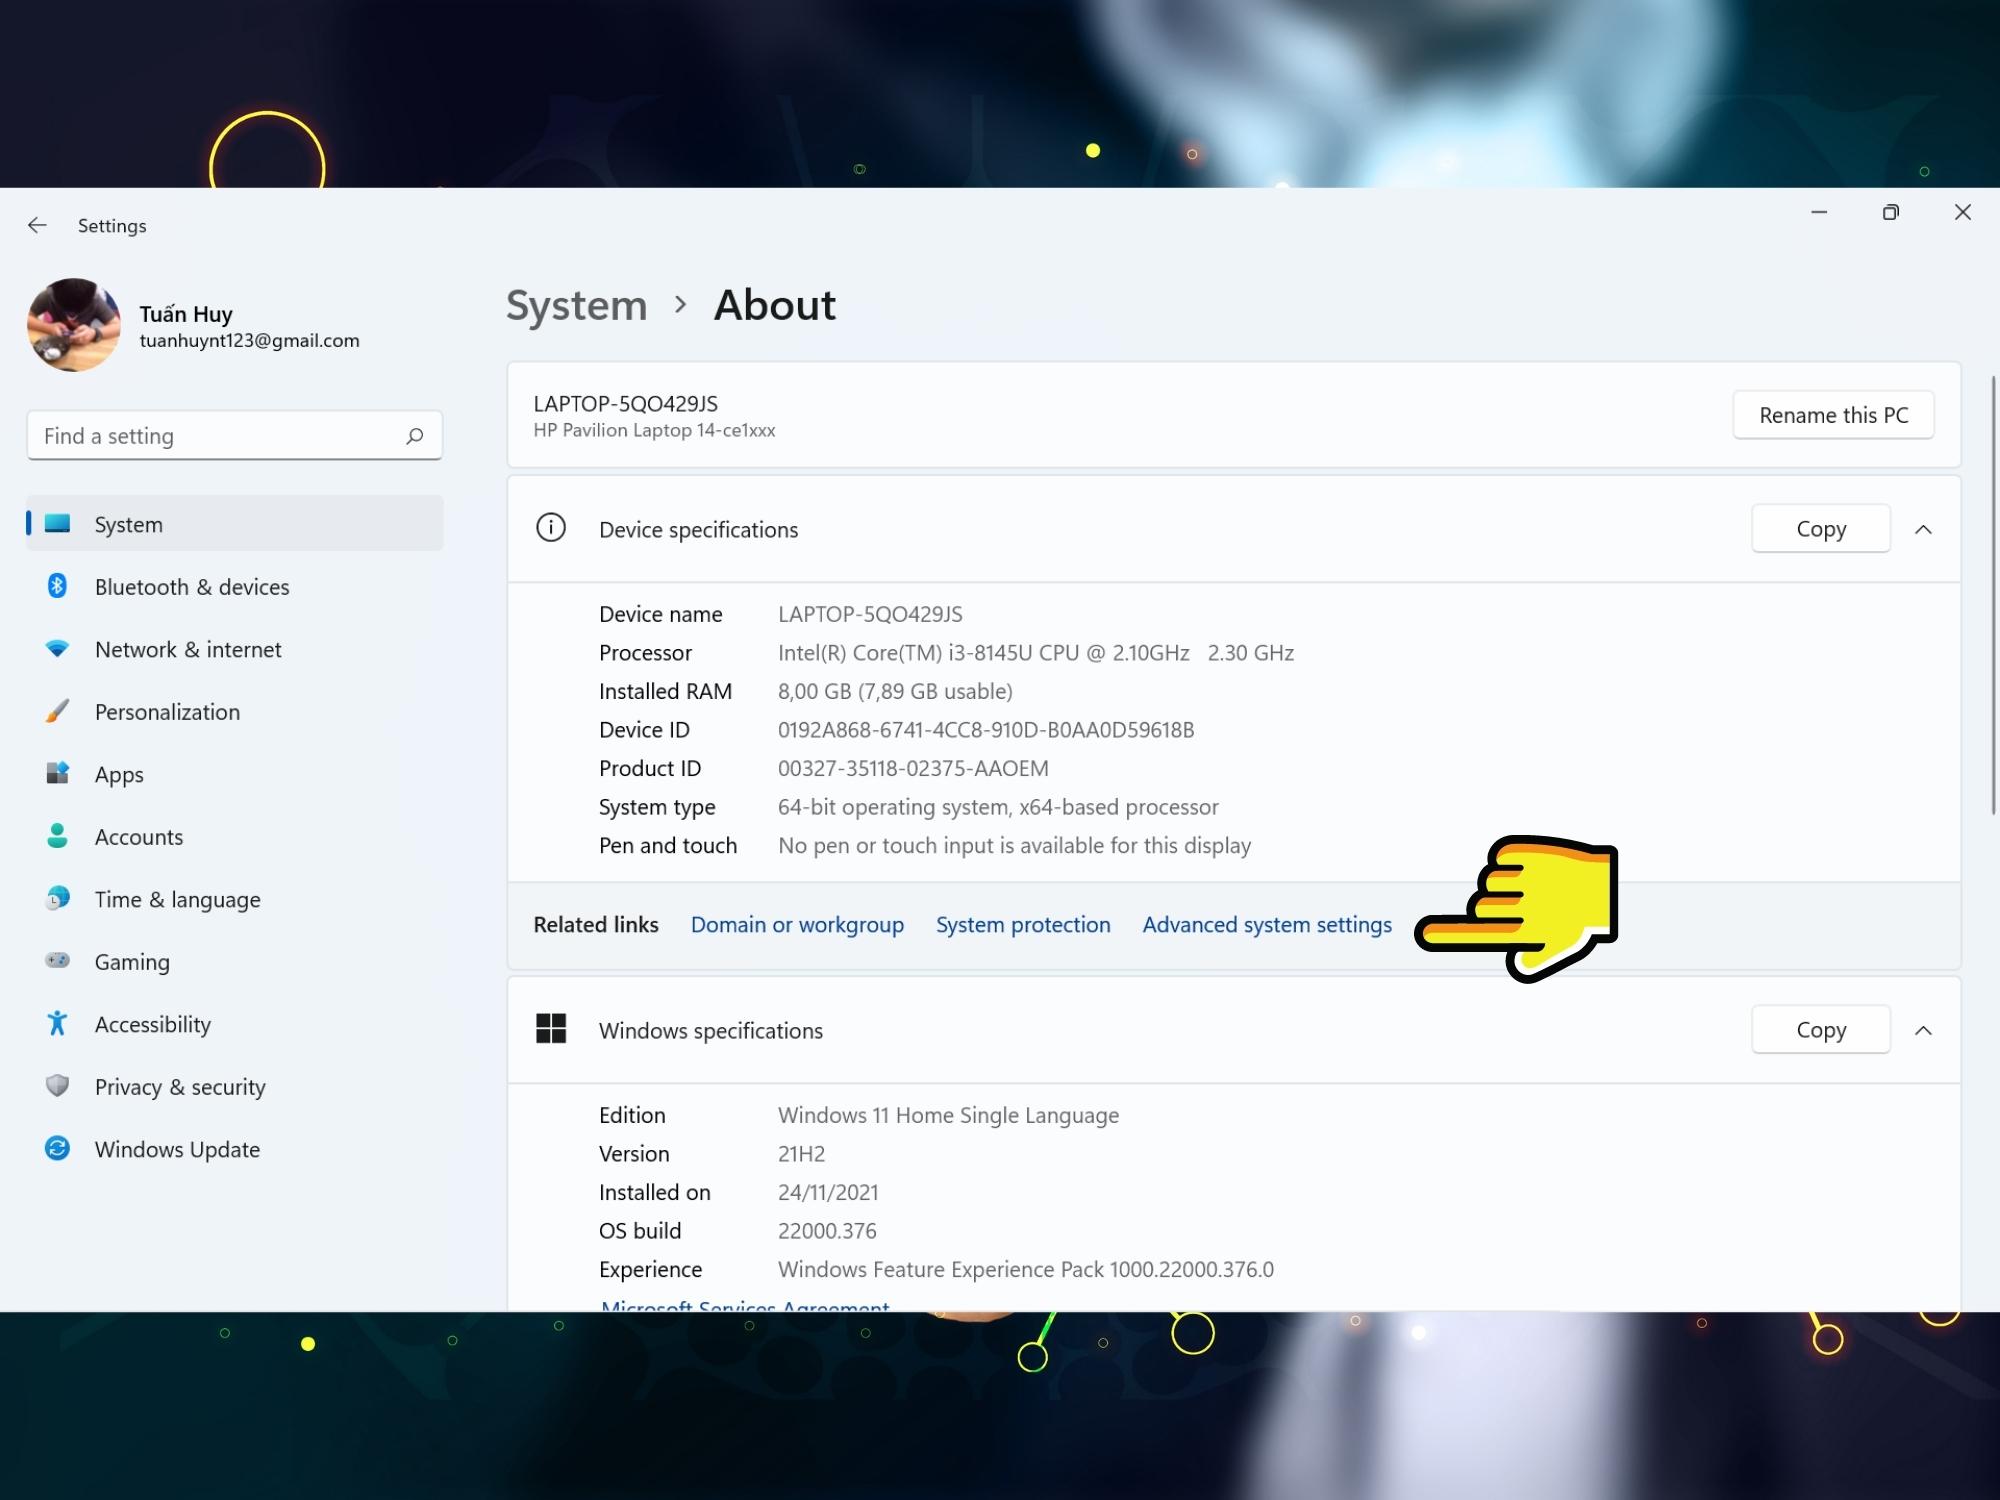The width and height of the screenshot is (2000, 1500).
Task: Select the Pen and touch value text
Action: click(1014, 845)
